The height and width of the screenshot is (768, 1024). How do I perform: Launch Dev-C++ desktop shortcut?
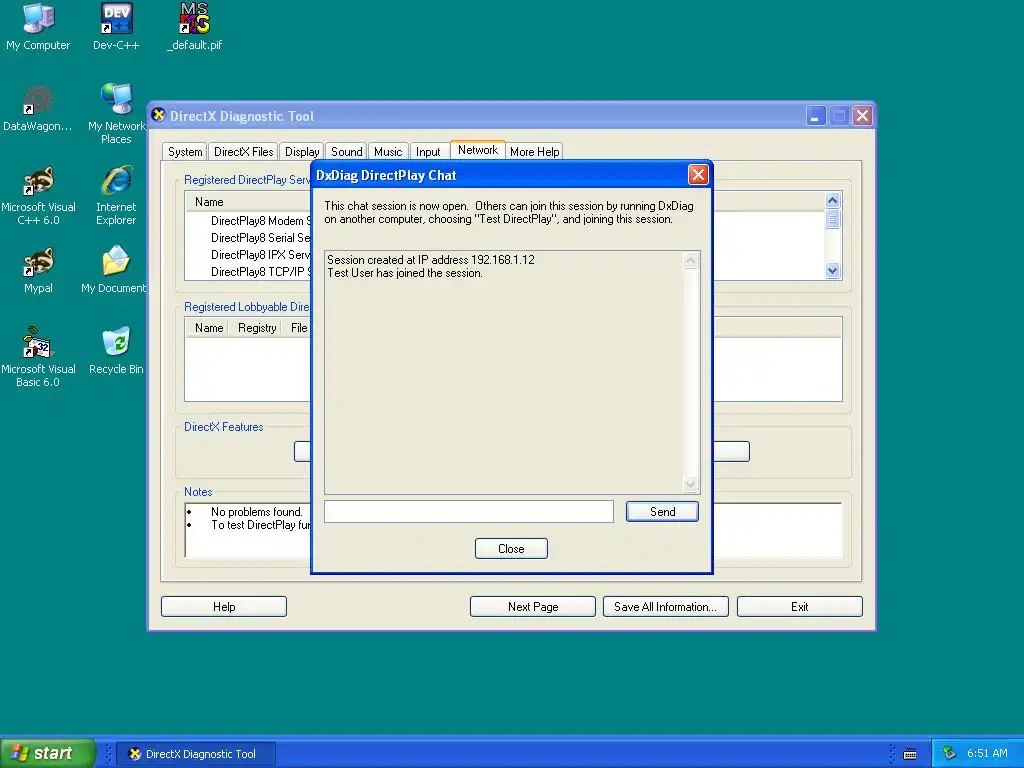pos(116,26)
